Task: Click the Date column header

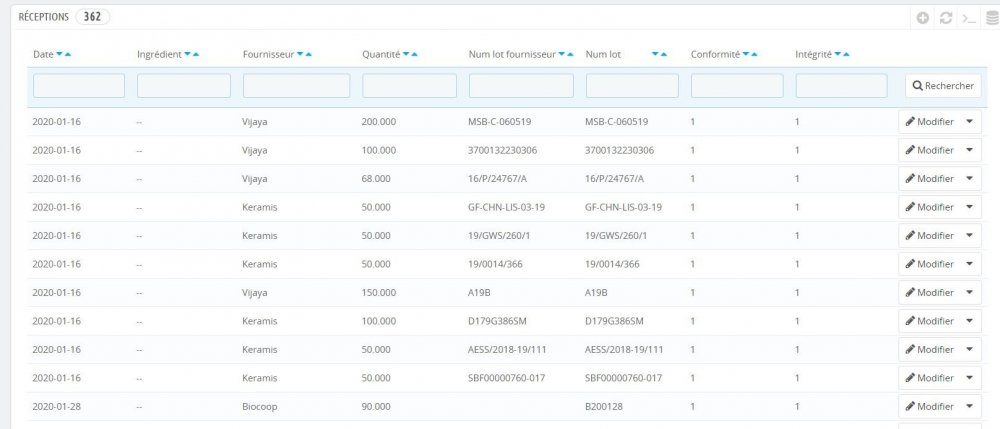Action: tap(43, 55)
